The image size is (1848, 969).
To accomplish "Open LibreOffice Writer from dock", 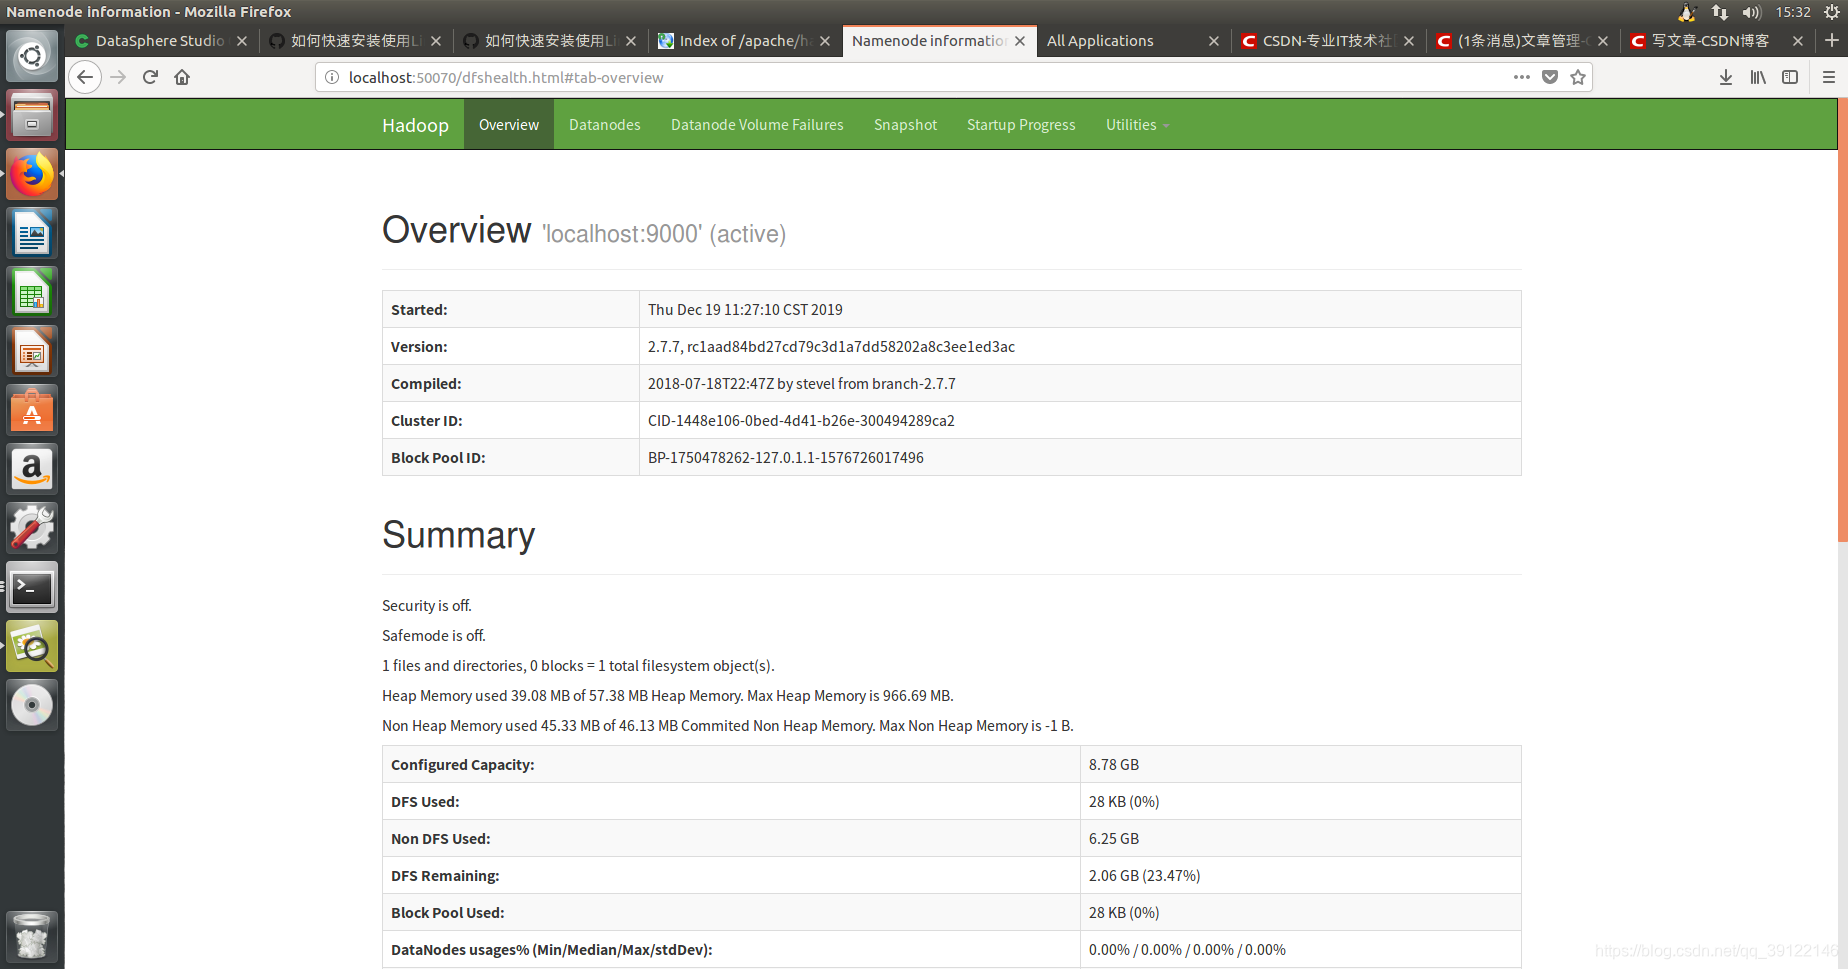I will click(x=32, y=233).
